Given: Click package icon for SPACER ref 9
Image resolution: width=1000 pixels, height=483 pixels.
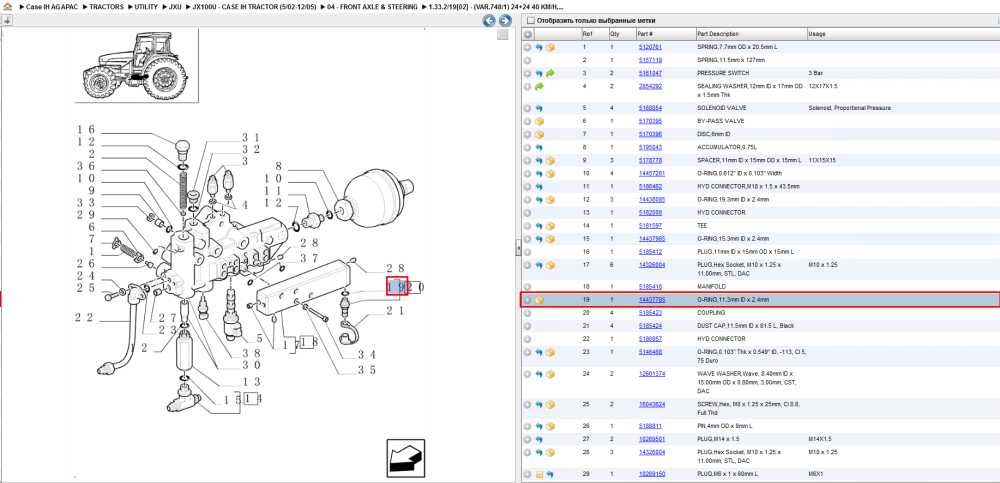Looking at the screenshot, I should click(550, 160).
